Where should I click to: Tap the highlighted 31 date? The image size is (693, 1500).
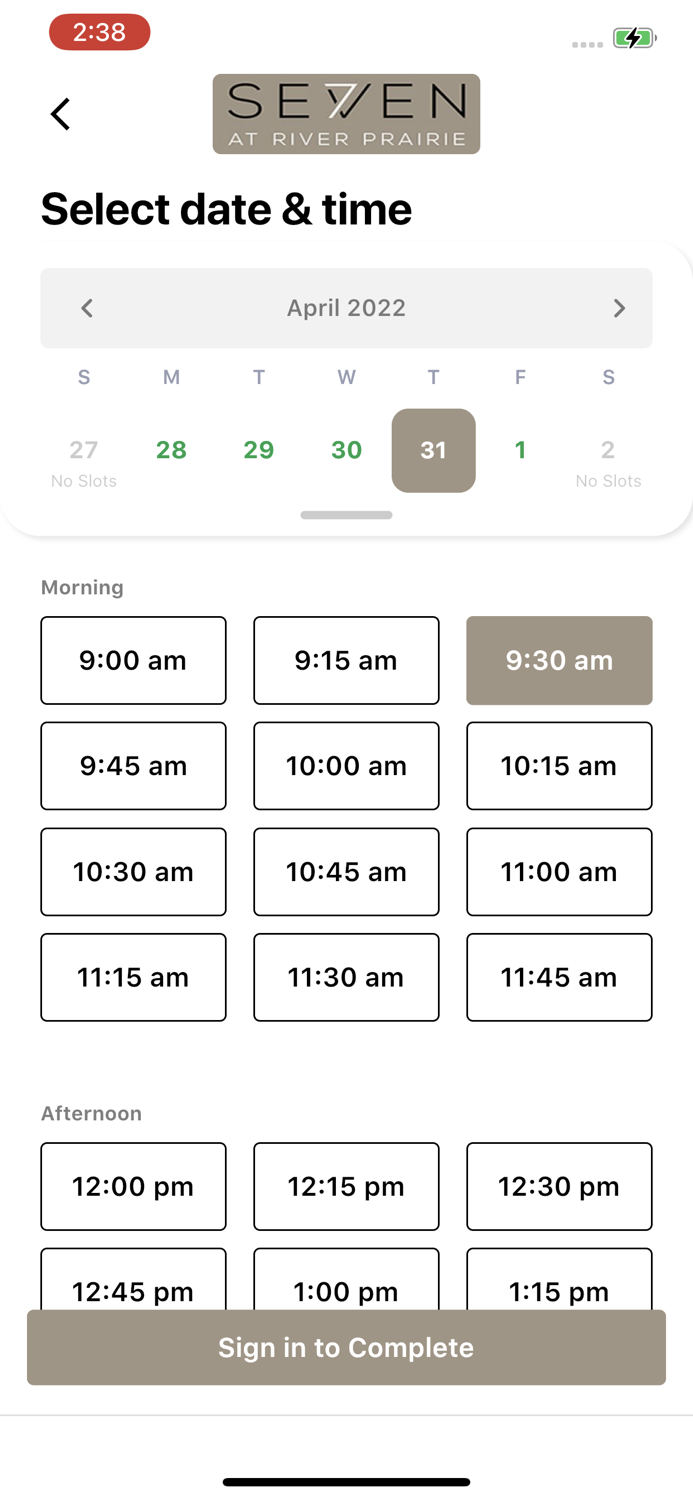(x=433, y=450)
